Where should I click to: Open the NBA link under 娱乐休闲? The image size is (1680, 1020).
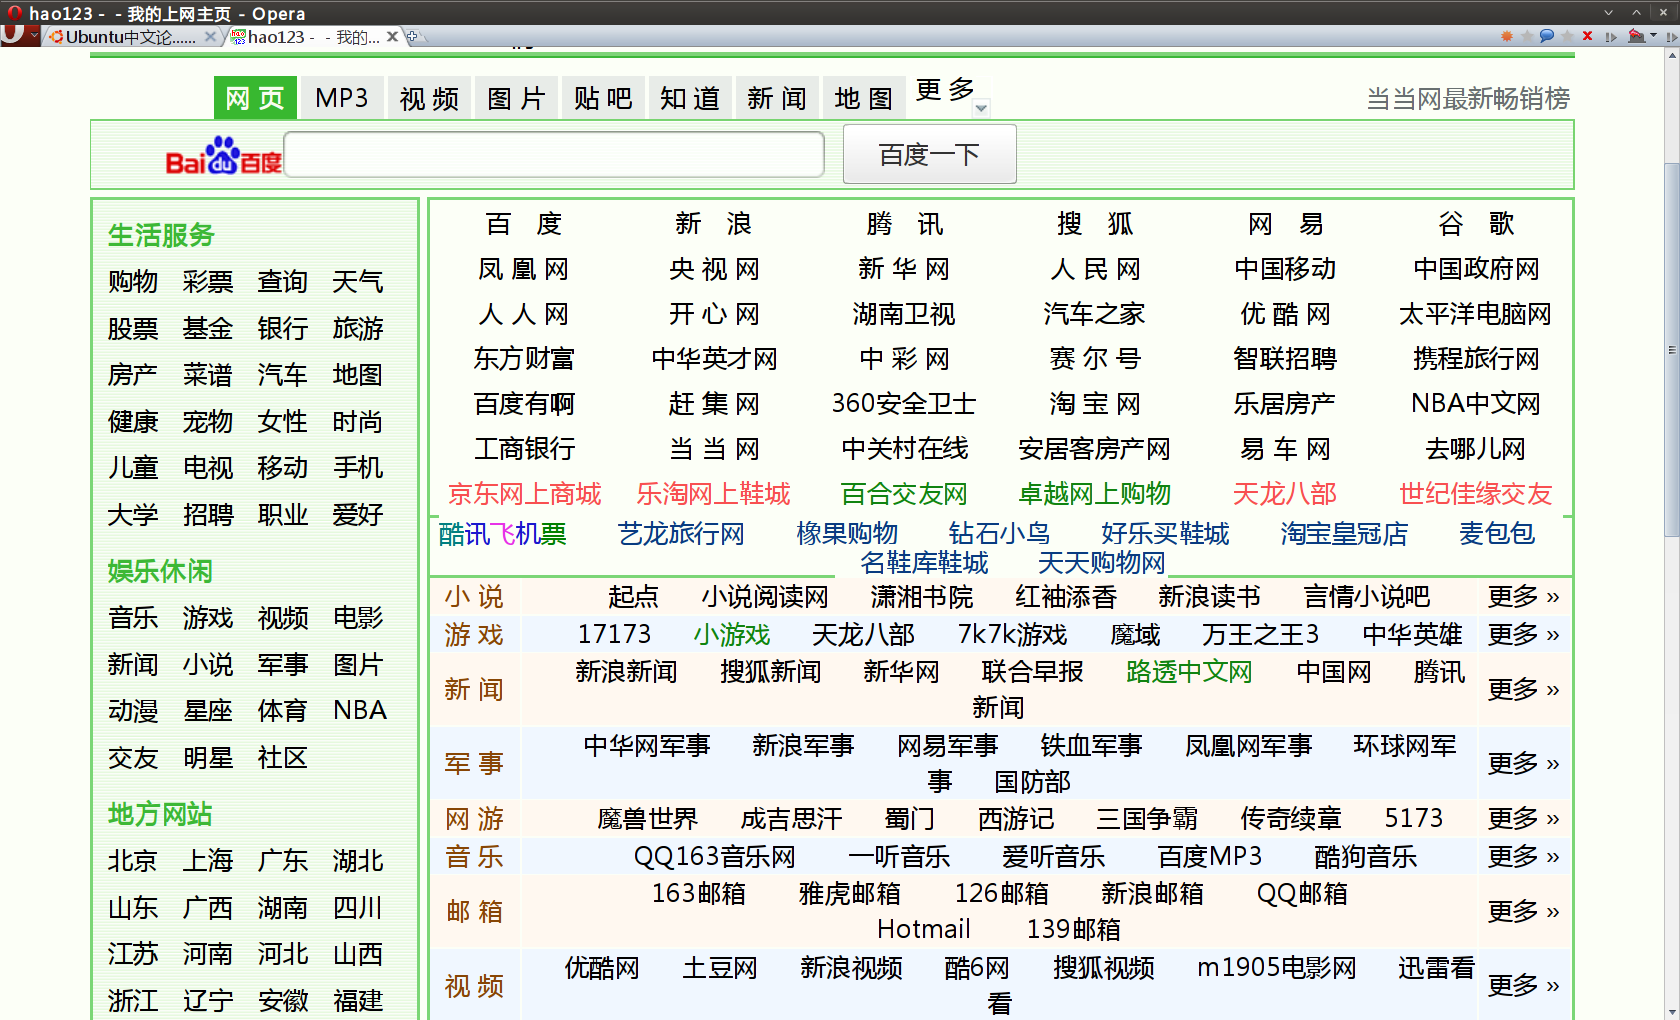pos(360,710)
